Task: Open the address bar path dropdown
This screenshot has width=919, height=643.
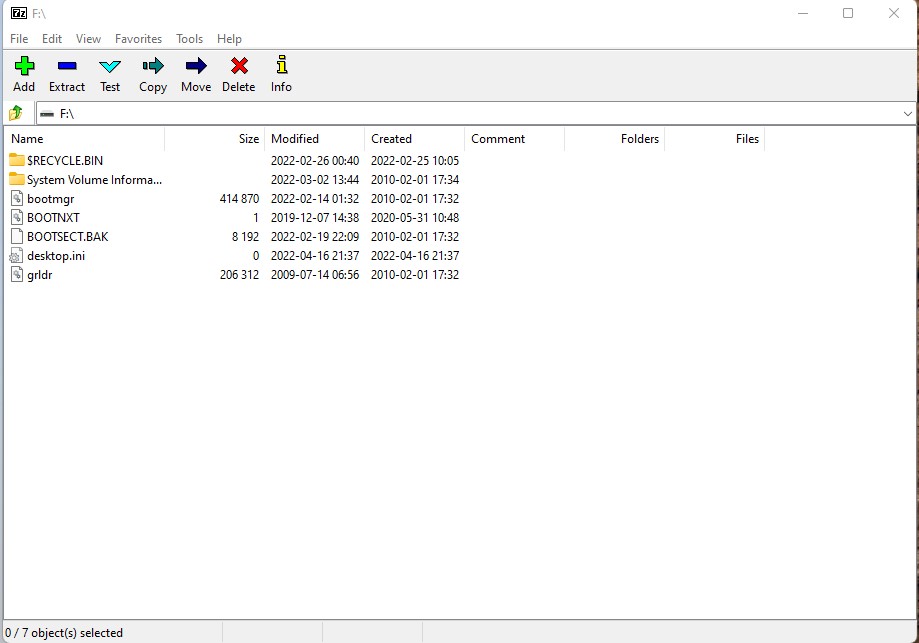Action: (907, 113)
